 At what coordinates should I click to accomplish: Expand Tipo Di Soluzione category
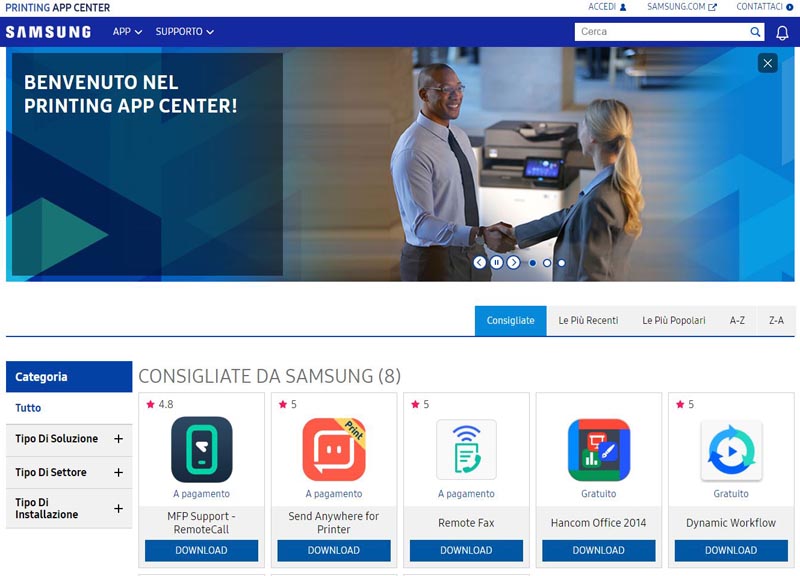coord(118,439)
